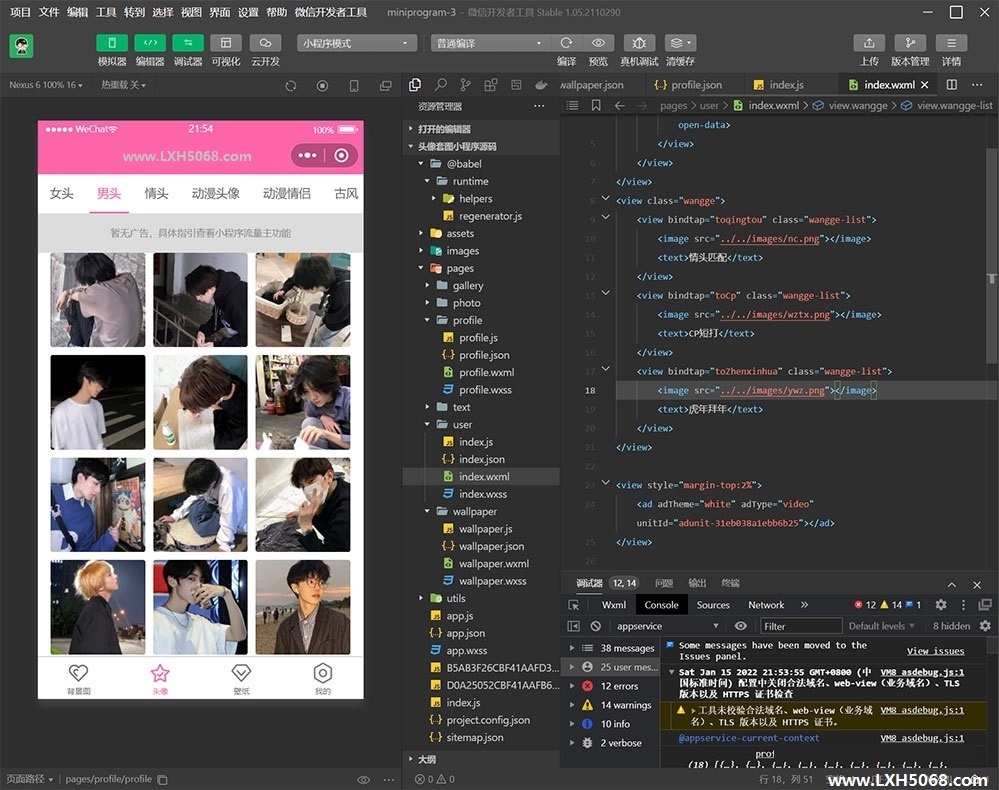Click the 云开发 cloud icon

click(x=265, y=43)
